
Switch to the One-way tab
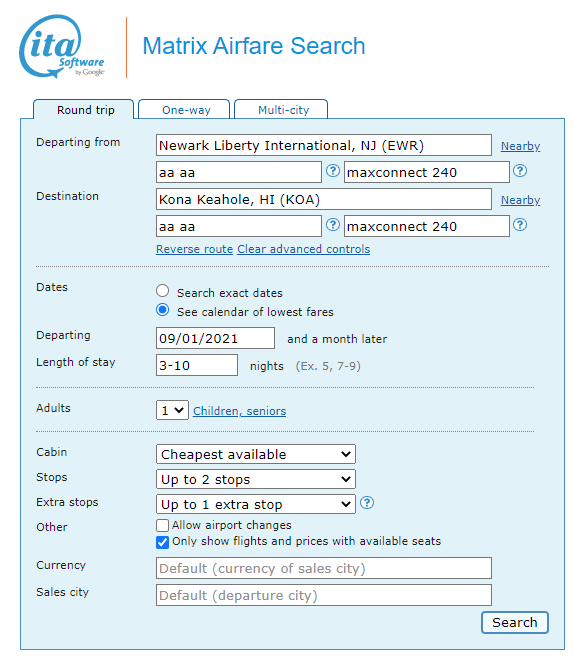[184, 110]
